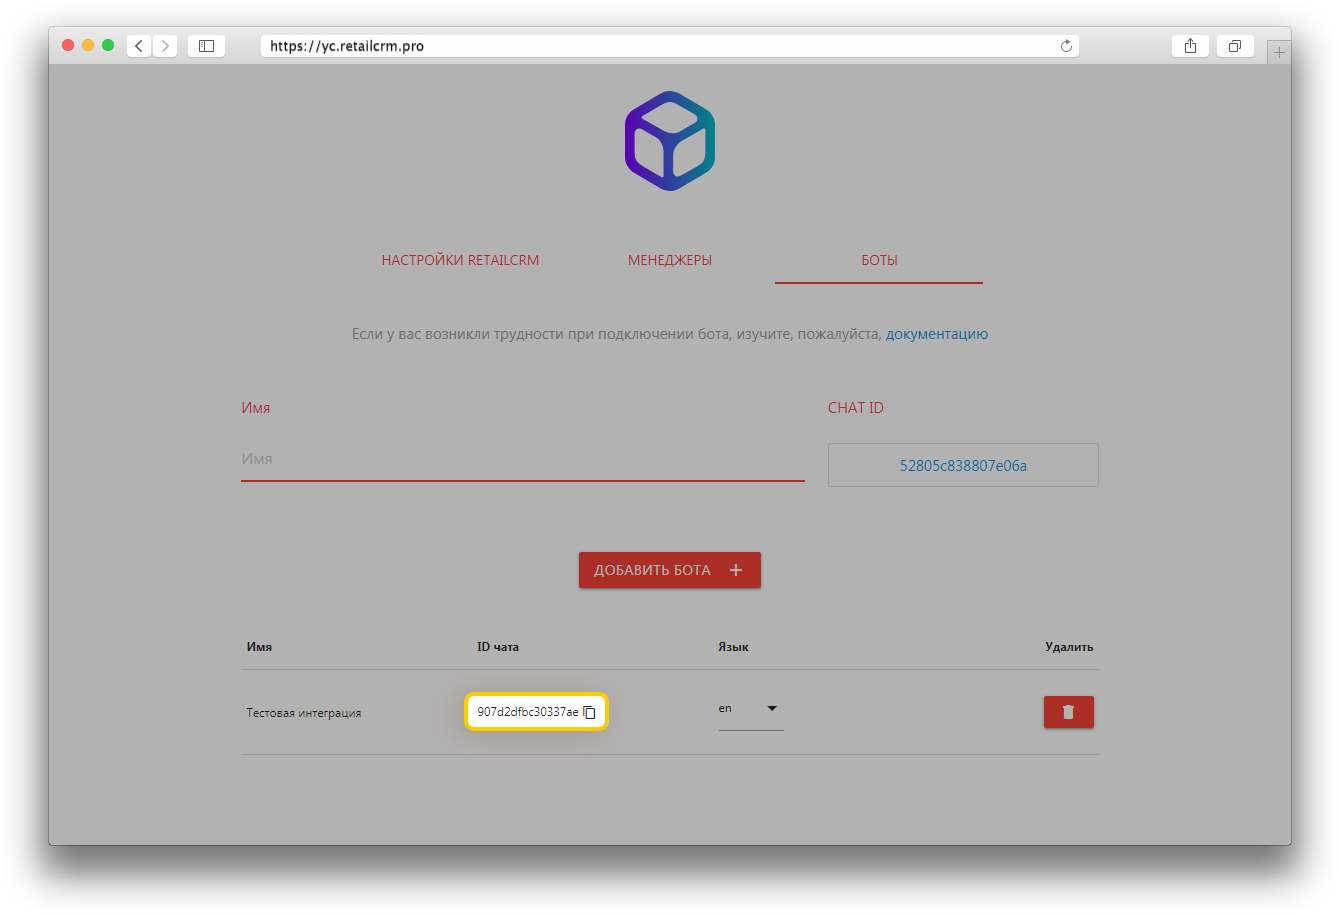Focus the Имя text input field

click(x=522, y=459)
